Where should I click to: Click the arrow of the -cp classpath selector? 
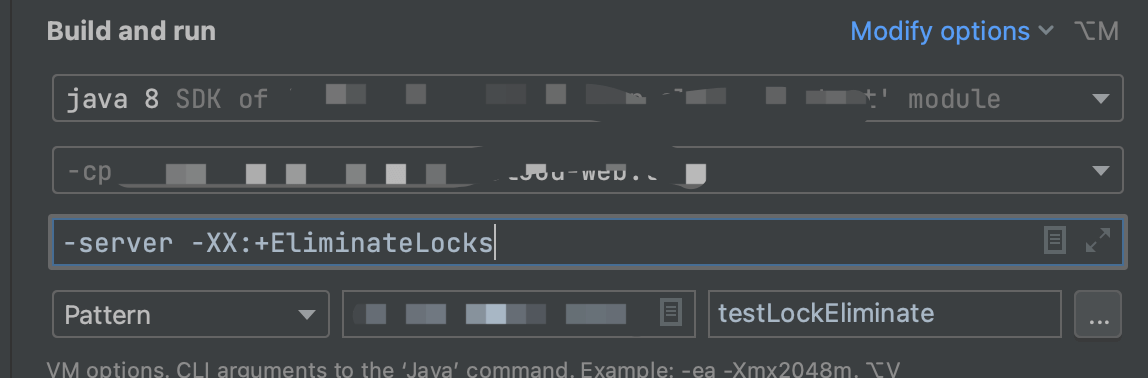[1100, 171]
